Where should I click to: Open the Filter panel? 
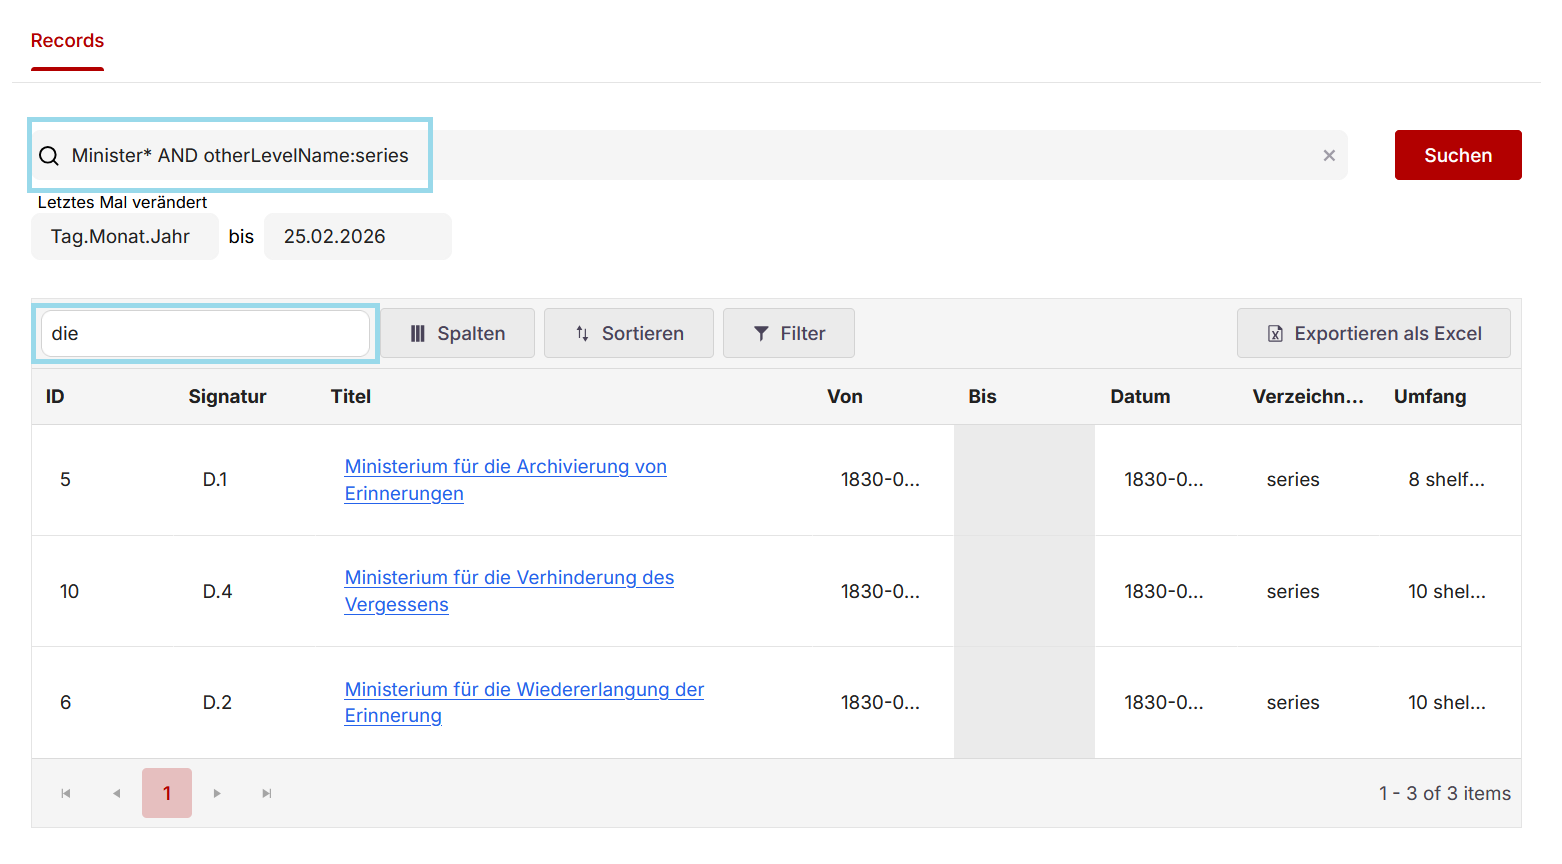pyautogui.click(x=789, y=334)
